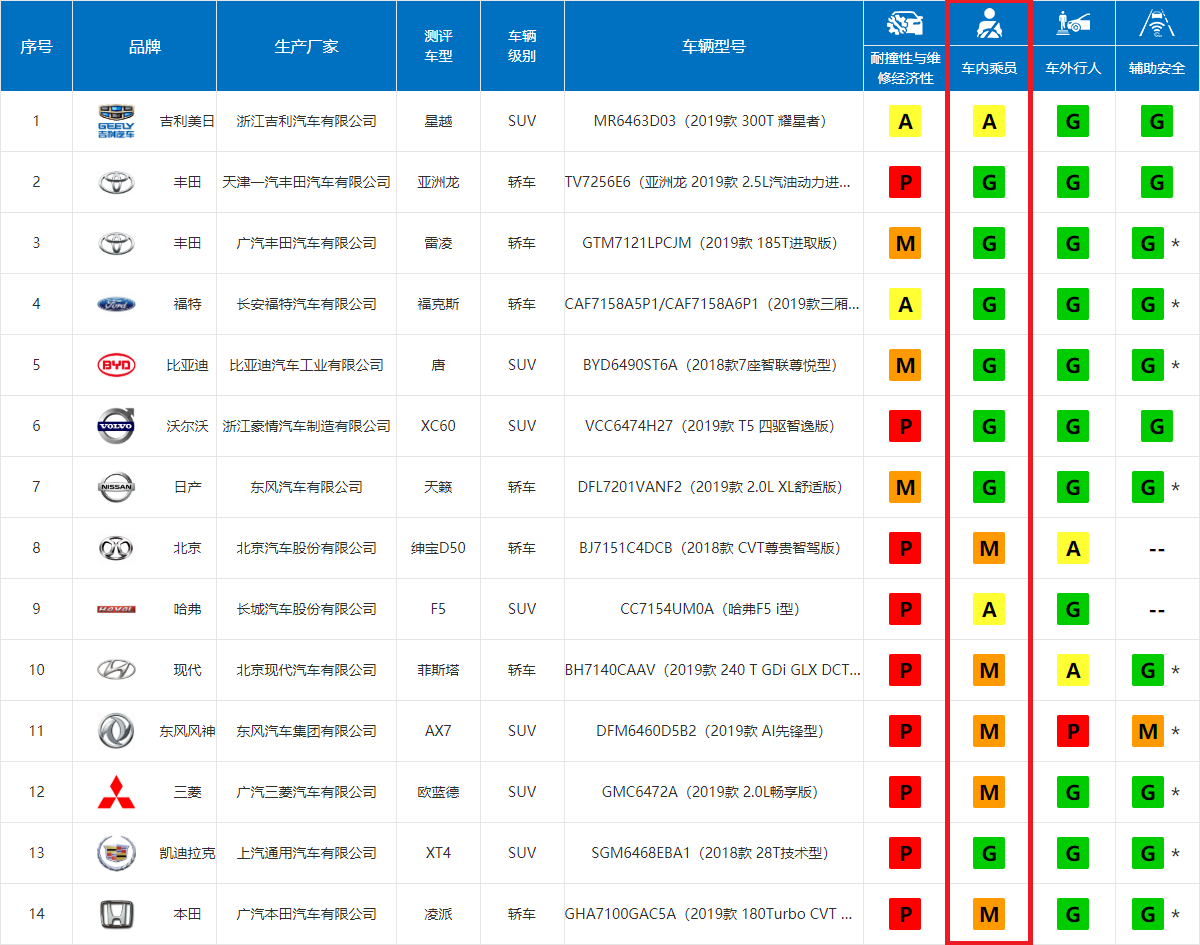
Task: Click model number BYD6490ST6A cell
Action: click(x=714, y=365)
